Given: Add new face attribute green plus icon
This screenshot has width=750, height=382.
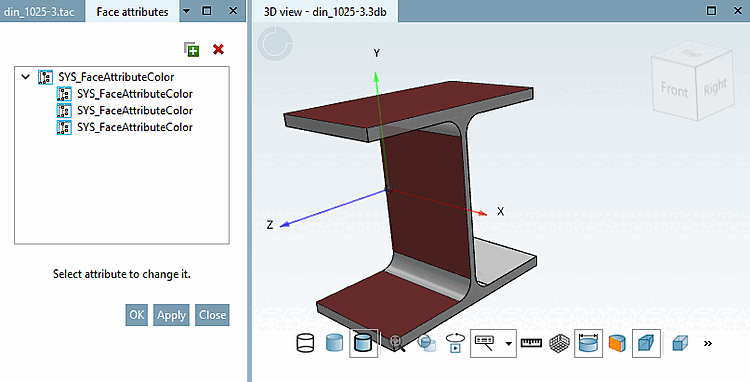Looking at the screenshot, I should 192,50.
